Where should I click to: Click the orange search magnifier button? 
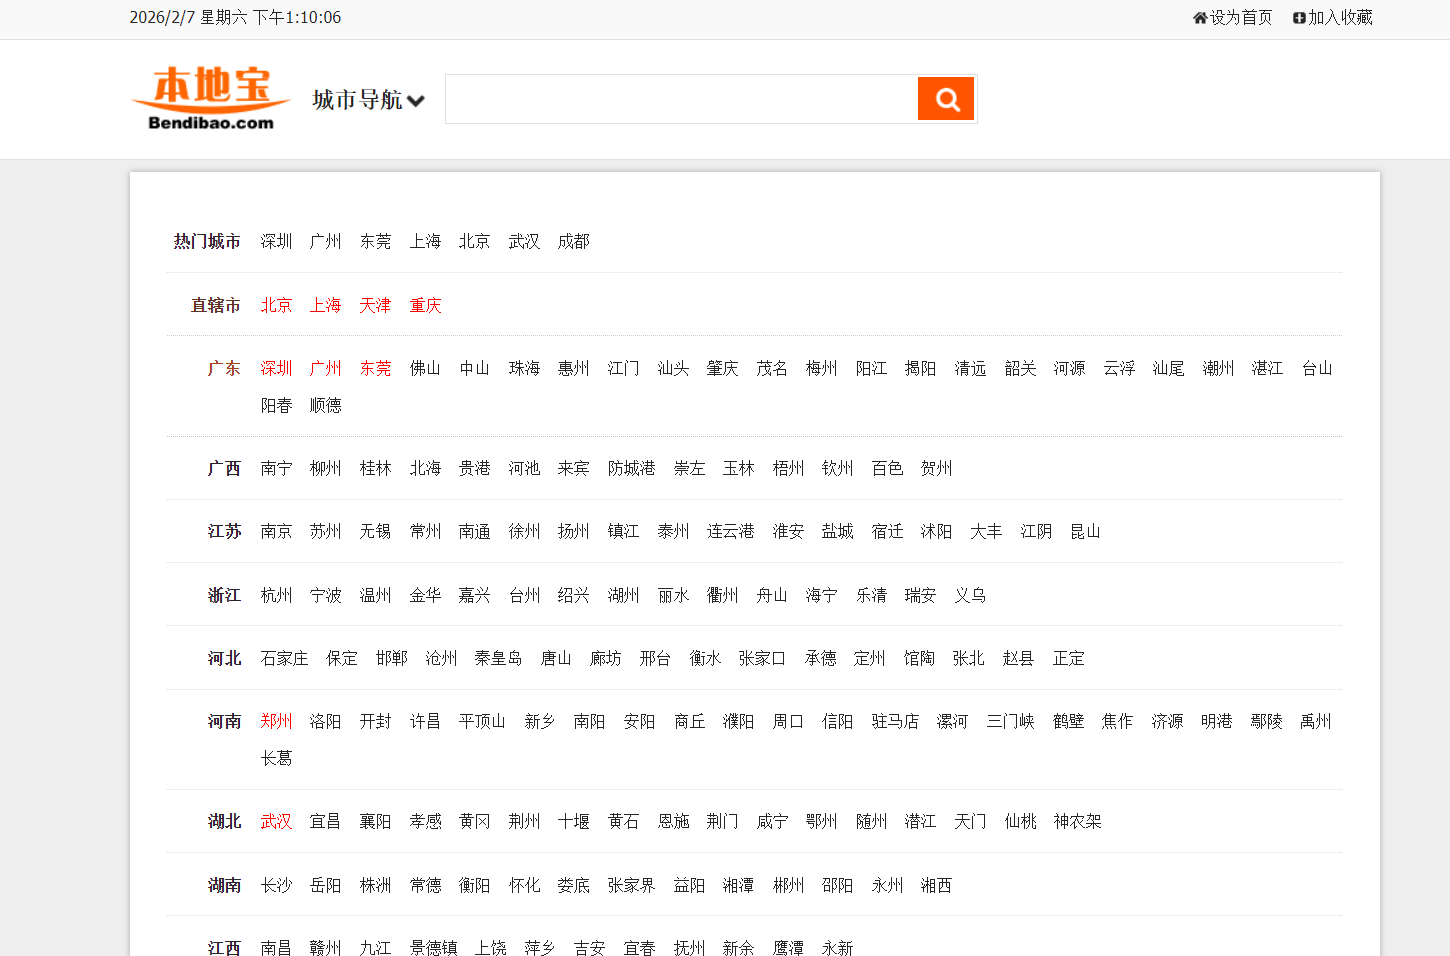coord(945,99)
